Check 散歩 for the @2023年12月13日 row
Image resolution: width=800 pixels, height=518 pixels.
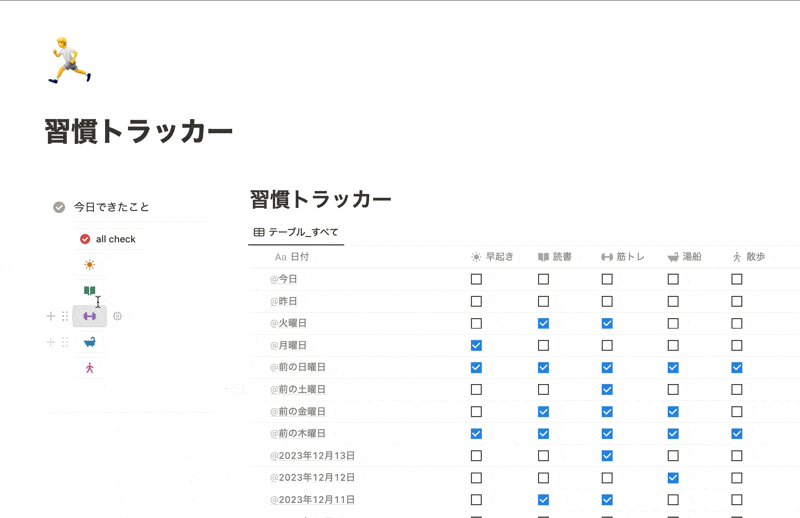tap(737, 456)
